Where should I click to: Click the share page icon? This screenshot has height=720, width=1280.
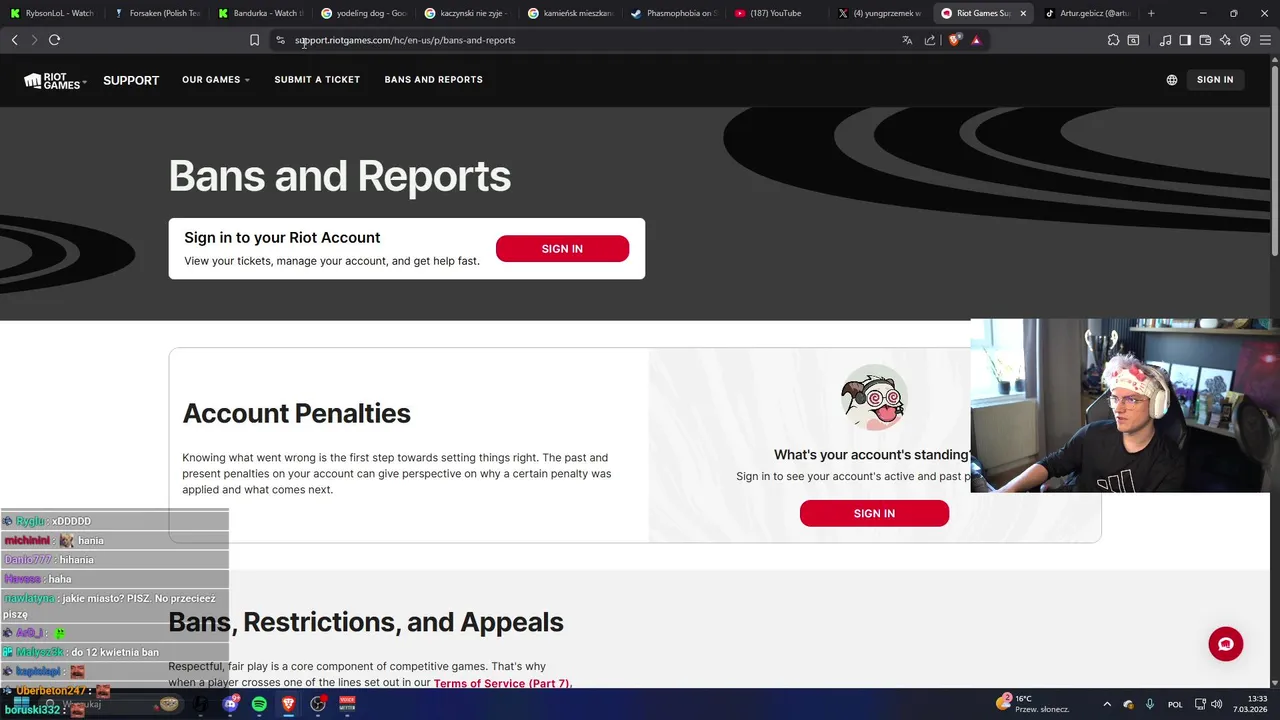pos(930,40)
